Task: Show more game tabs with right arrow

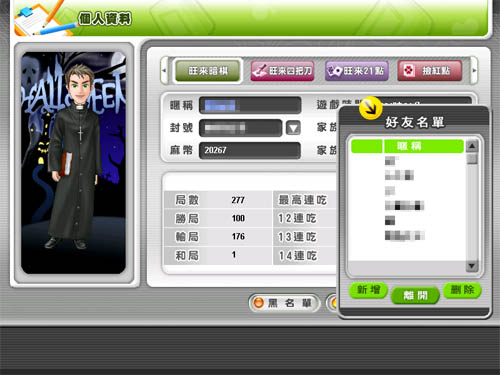Action: coord(474,70)
